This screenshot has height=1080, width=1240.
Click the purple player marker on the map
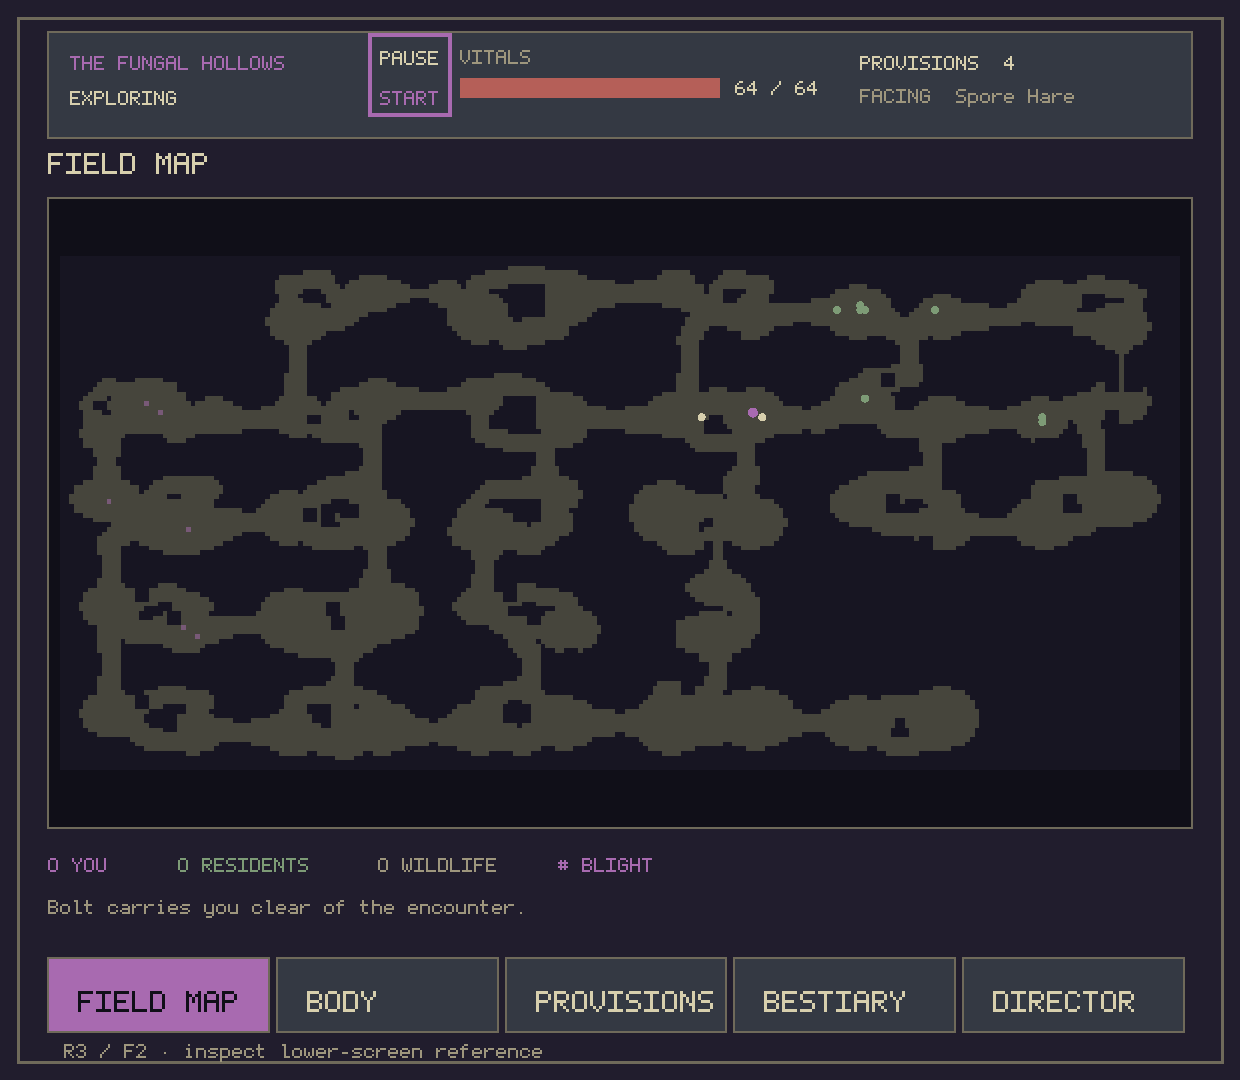[753, 412]
